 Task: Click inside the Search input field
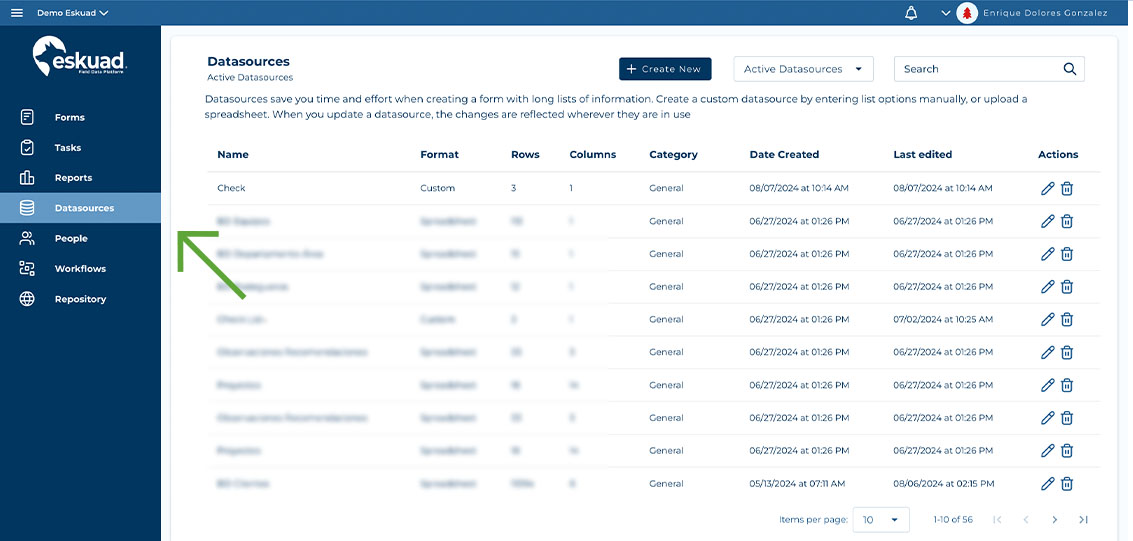coord(975,69)
